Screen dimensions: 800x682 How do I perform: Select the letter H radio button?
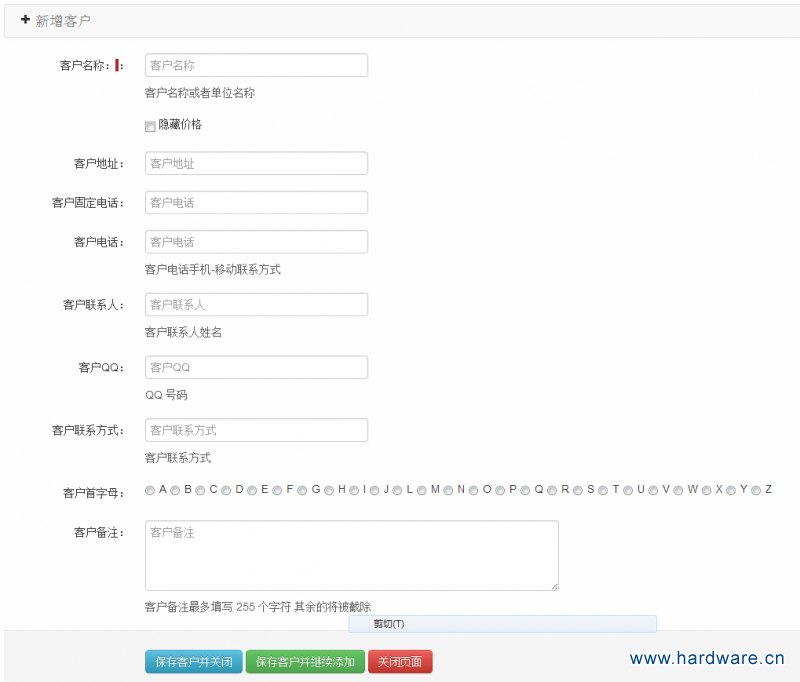(329, 490)
